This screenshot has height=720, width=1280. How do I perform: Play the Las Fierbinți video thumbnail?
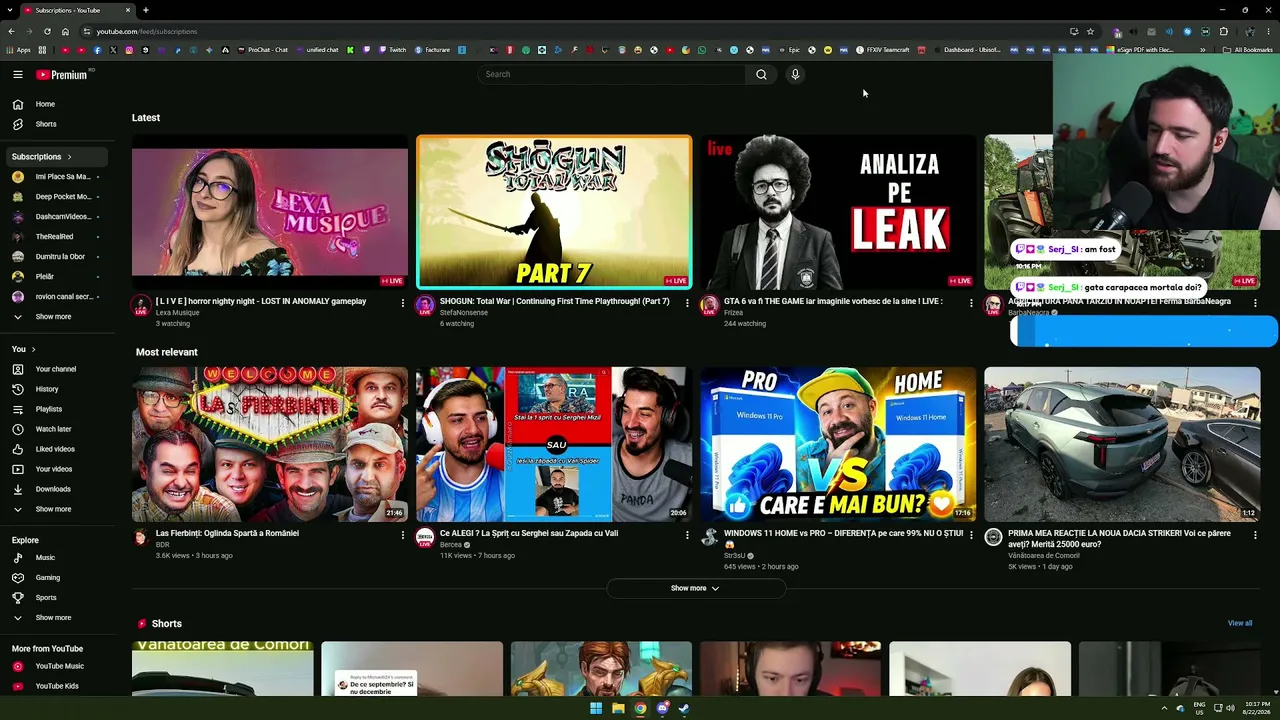(270, 444)
